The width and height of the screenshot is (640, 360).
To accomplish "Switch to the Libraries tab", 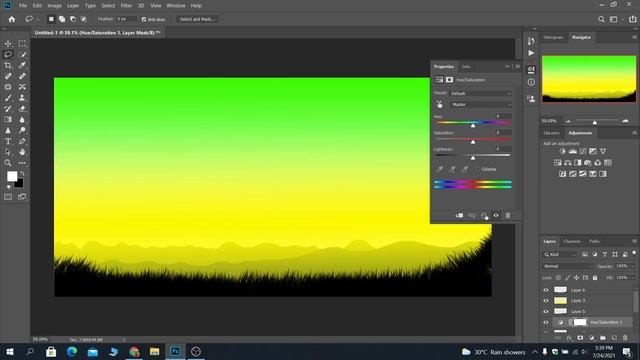I will coord(551,133).
